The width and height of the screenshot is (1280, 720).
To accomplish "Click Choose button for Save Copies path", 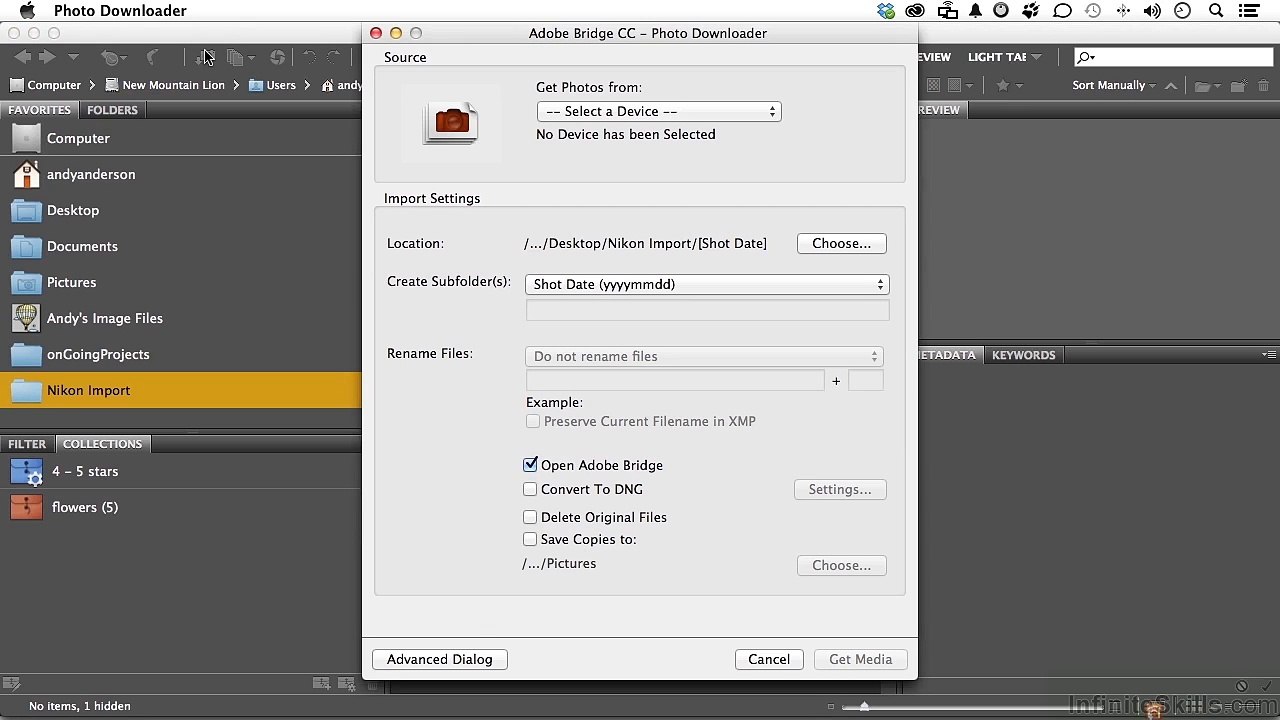I will coord(841,565).
